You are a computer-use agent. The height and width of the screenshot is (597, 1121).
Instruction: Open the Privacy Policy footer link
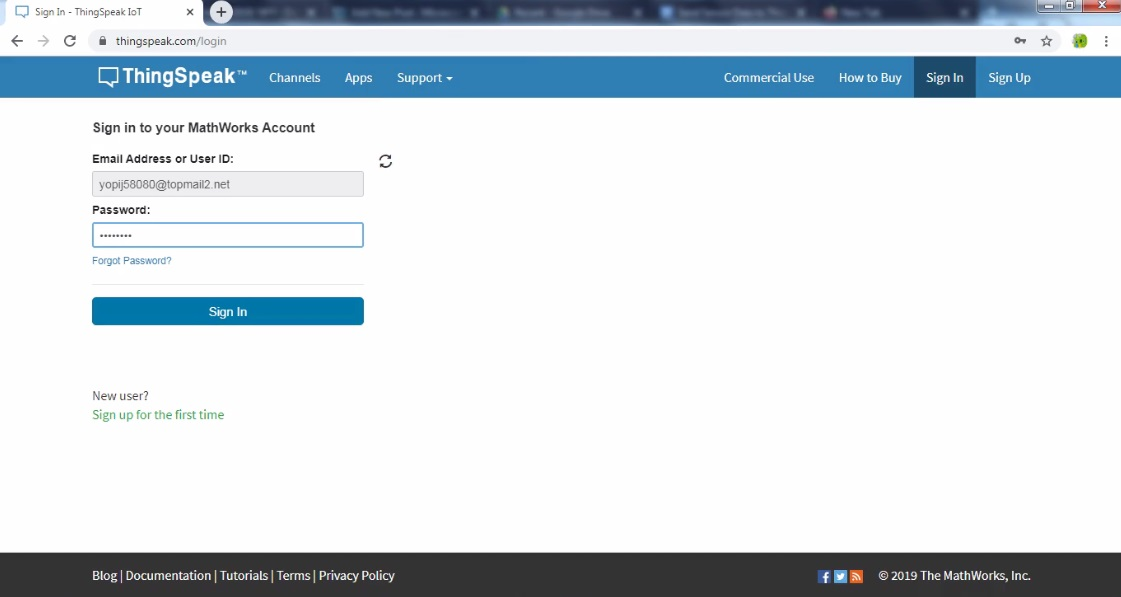[x=357, y=576]
